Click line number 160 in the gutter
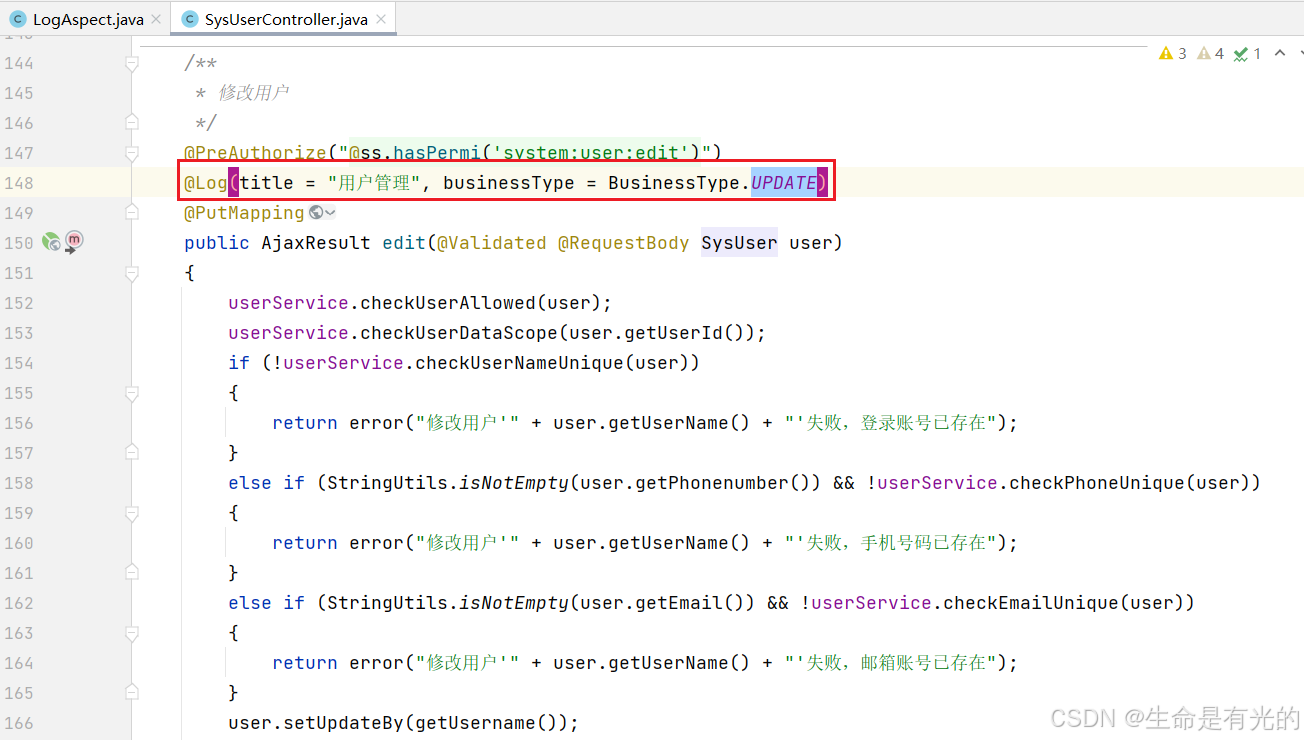This screenshot has width=1304, height=740. point(18,543)
